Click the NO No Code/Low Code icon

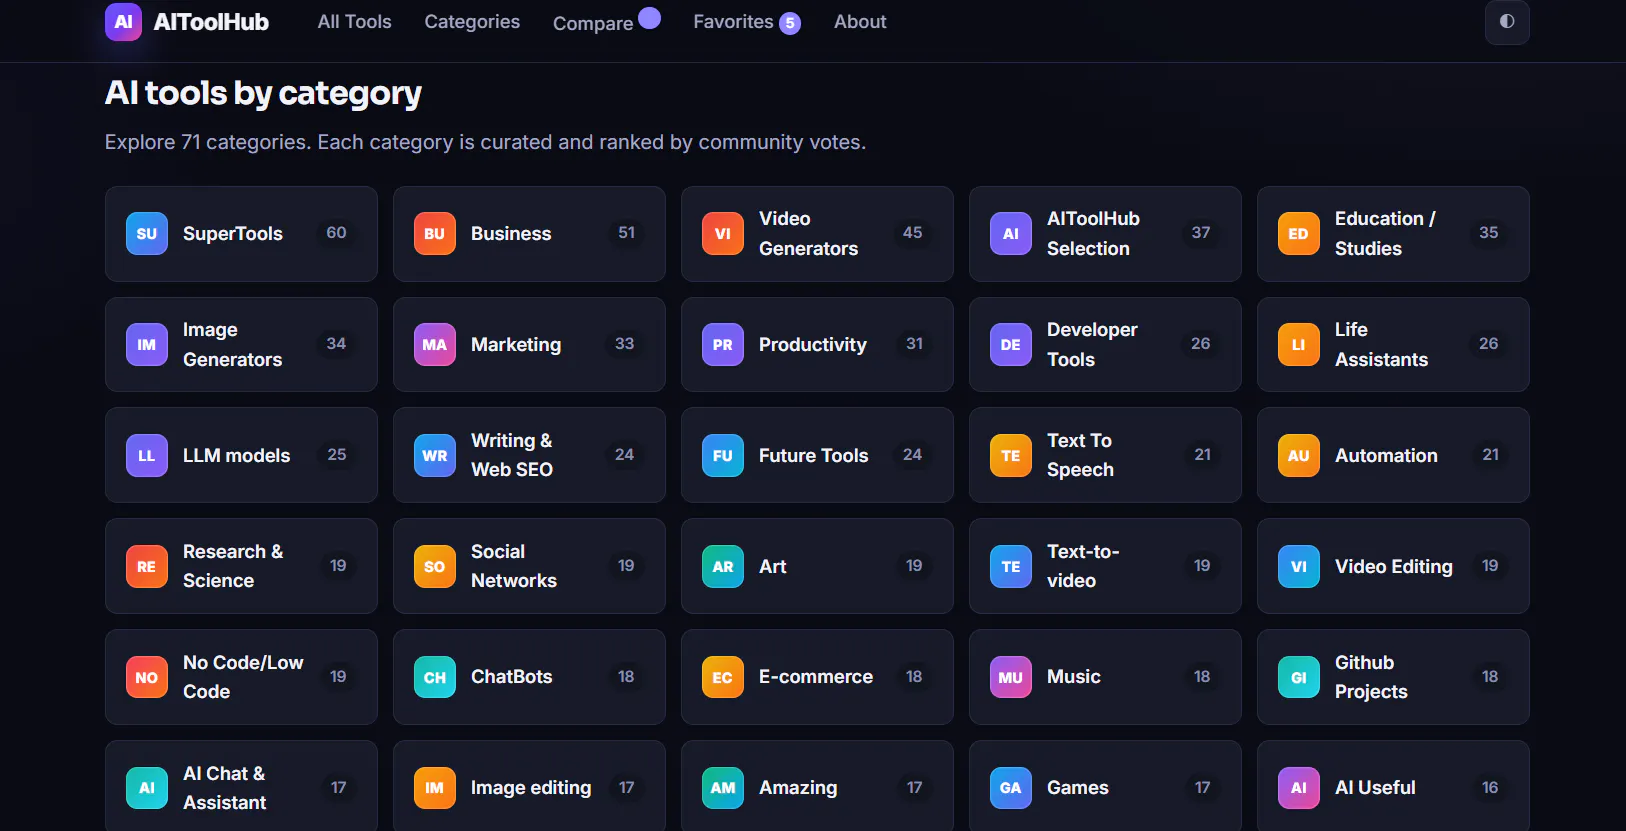coord(147,678)
